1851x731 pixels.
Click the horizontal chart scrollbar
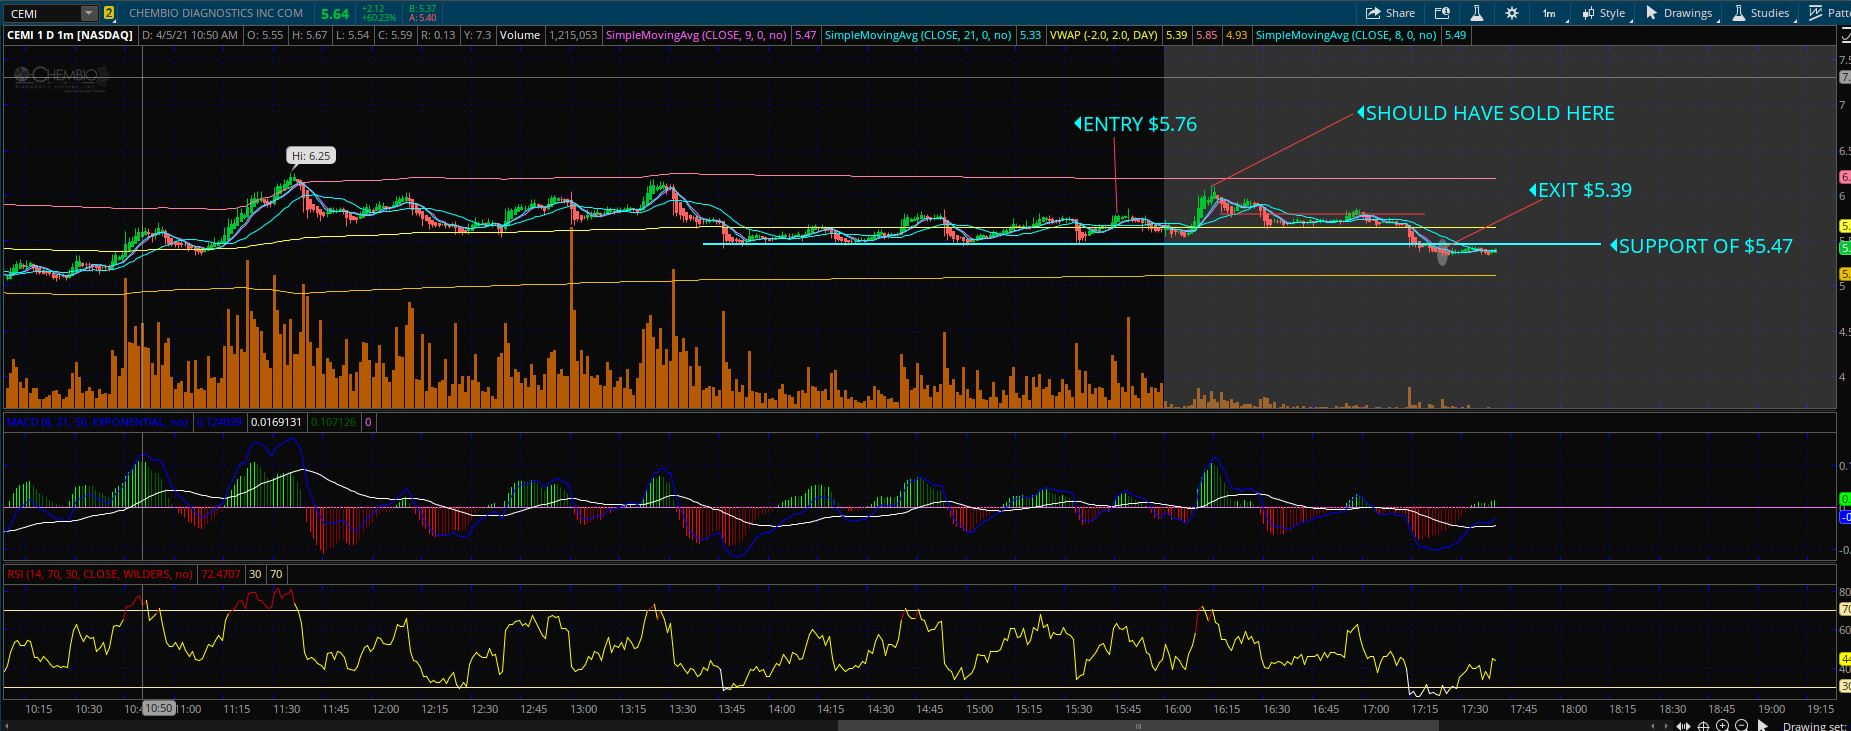point(1138,726)
